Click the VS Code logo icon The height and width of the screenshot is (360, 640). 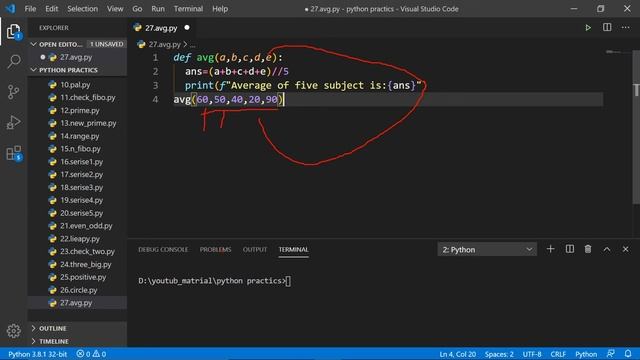pyautogui.click(x=10, y=9)
